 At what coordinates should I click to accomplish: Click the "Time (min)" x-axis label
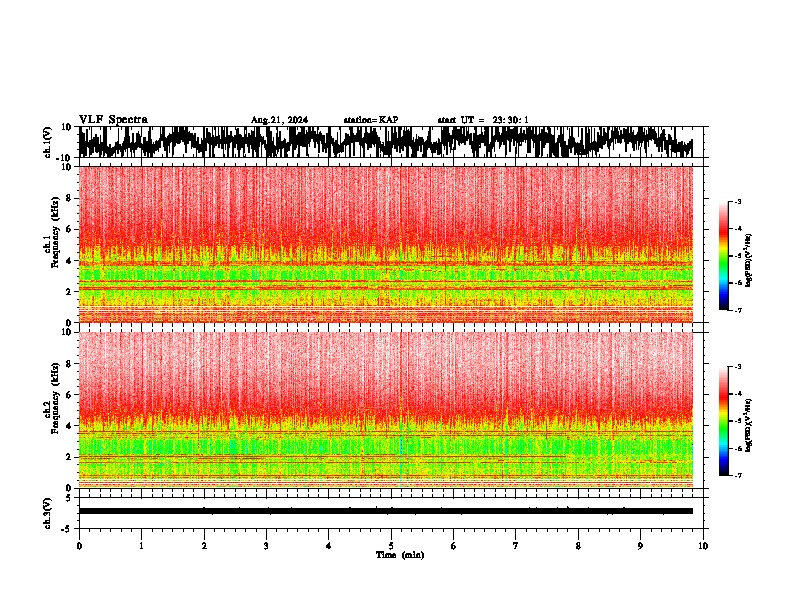point(400,555)
